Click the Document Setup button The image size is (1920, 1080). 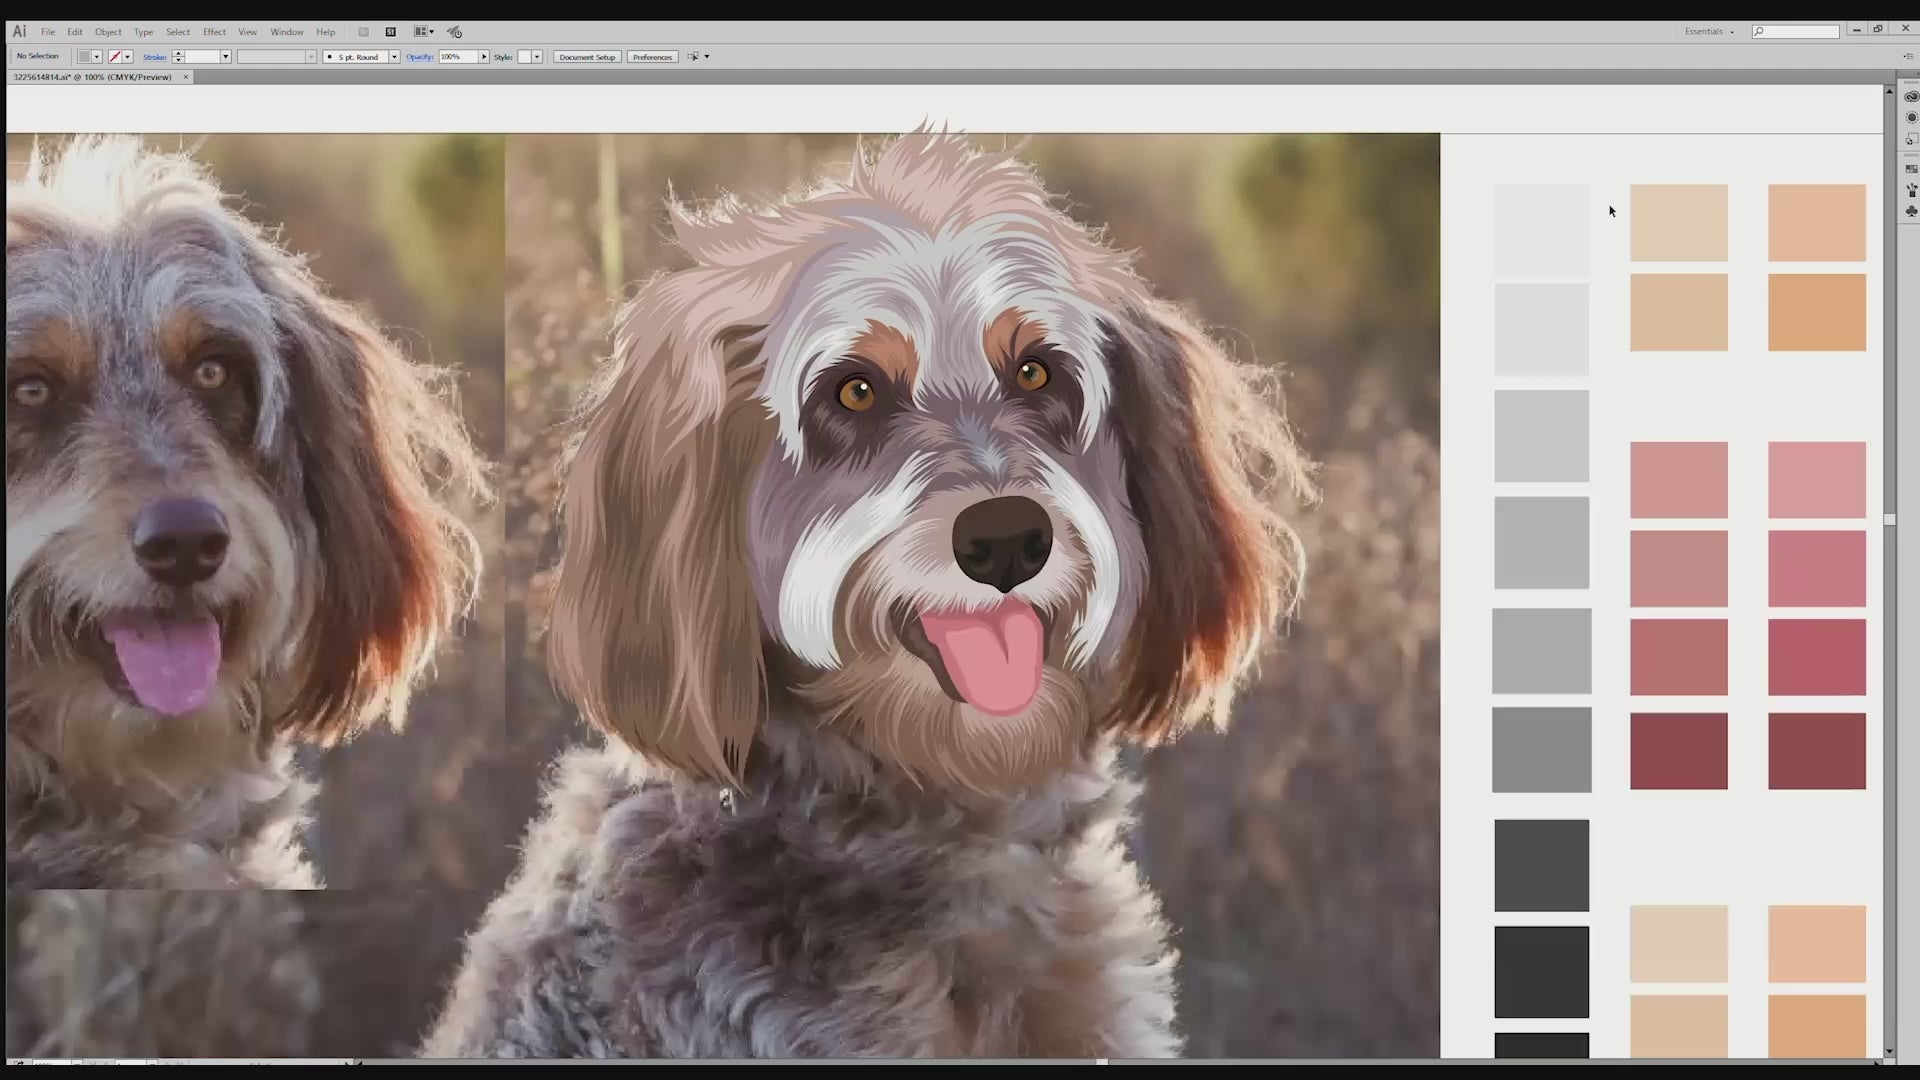pyautogui.click(x=587, y=57)
